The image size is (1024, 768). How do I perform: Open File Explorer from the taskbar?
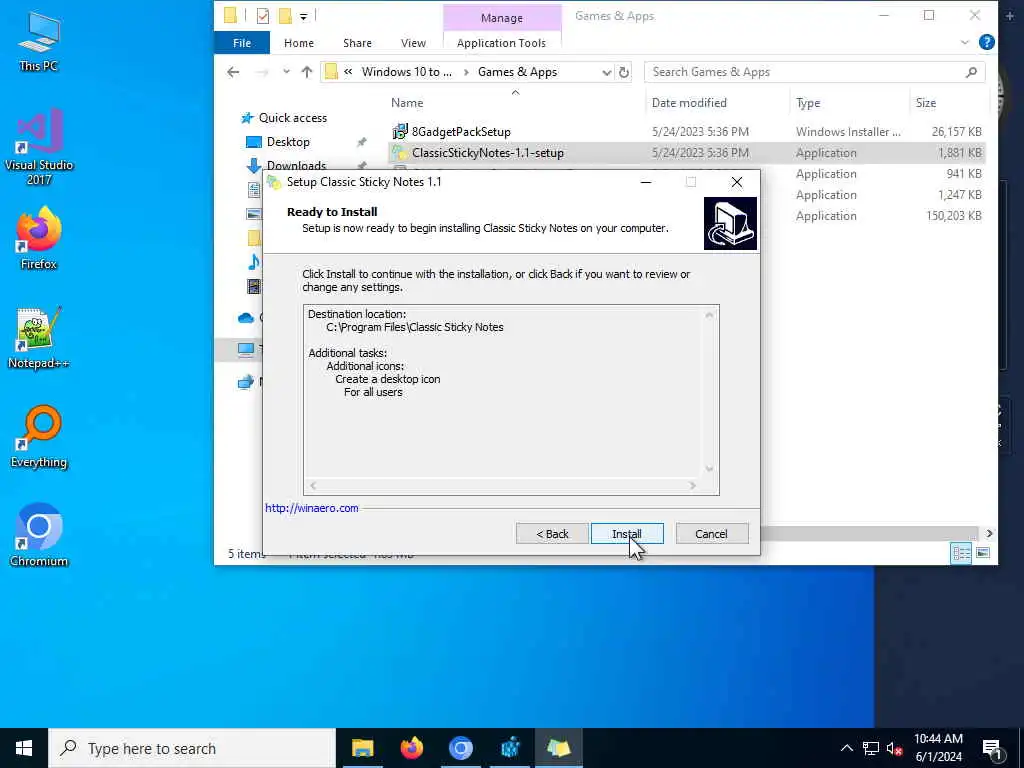(x=362, y=748)
